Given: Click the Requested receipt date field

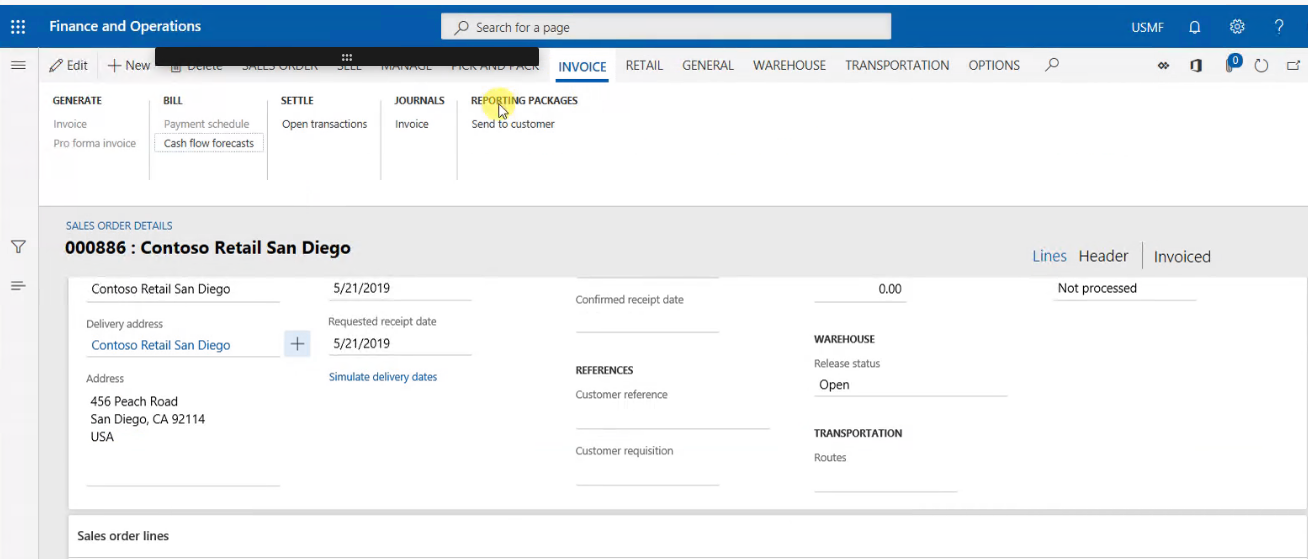Looking at the screenshot, I should (x=400, y=343).
